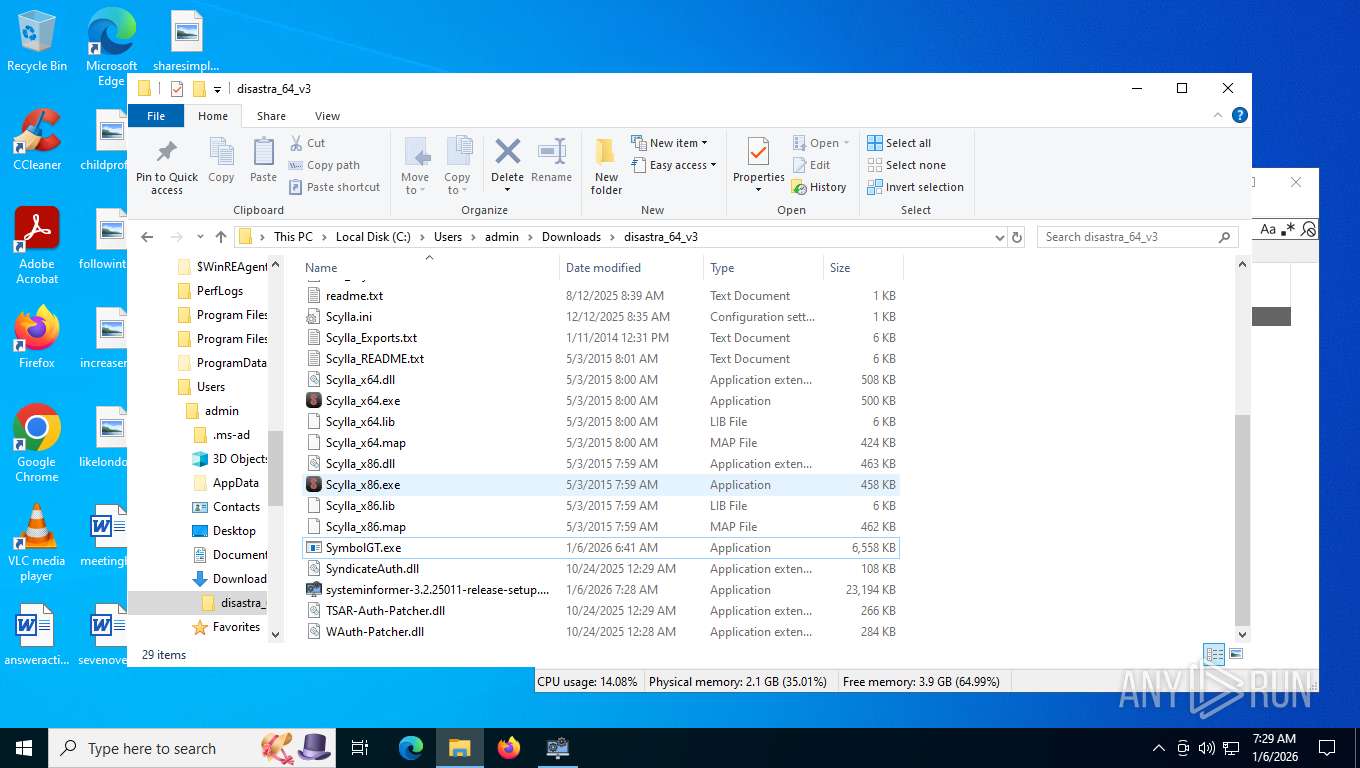
Task: Click Select none in ribbon
Action: tap(906, 165)
